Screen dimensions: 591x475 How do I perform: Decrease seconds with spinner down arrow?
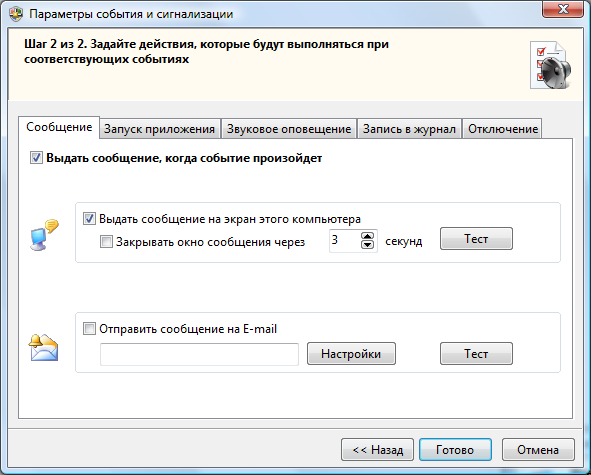[x=367, y=245]
